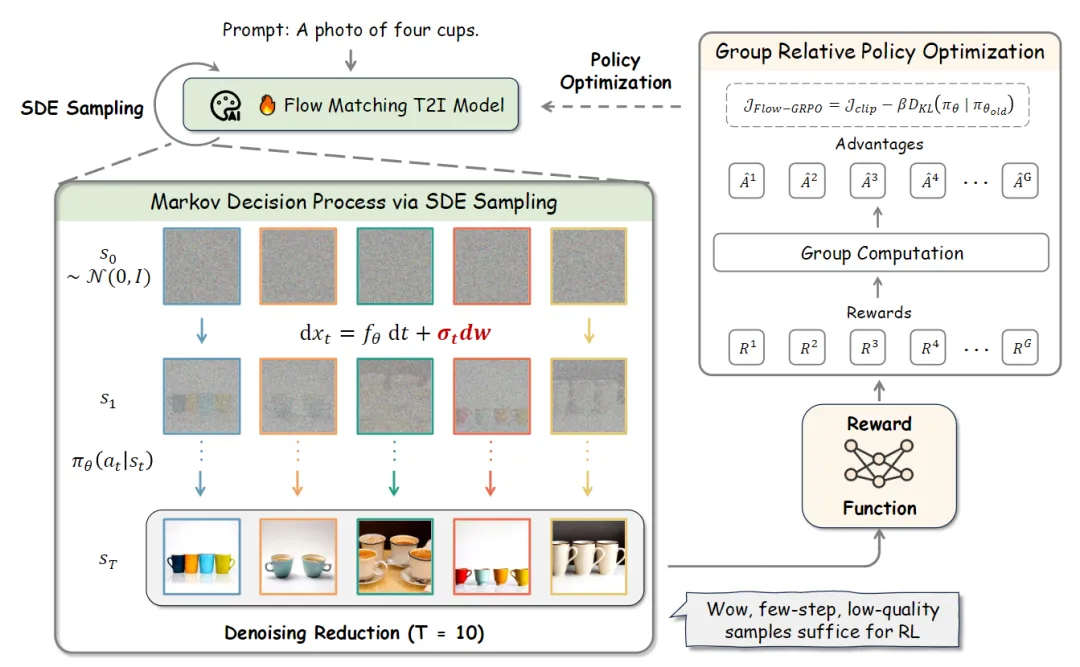Click the π_θ(a_t|s_t) policy label
The height and width of the screenshot is (667, 1080).
112,461
